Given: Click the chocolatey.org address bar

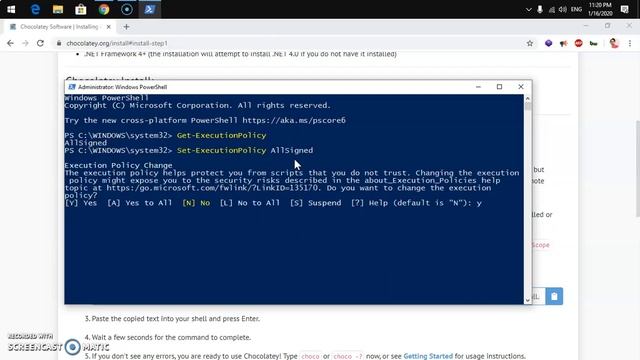Looking at the screenshot, I should tap(286, 43).
